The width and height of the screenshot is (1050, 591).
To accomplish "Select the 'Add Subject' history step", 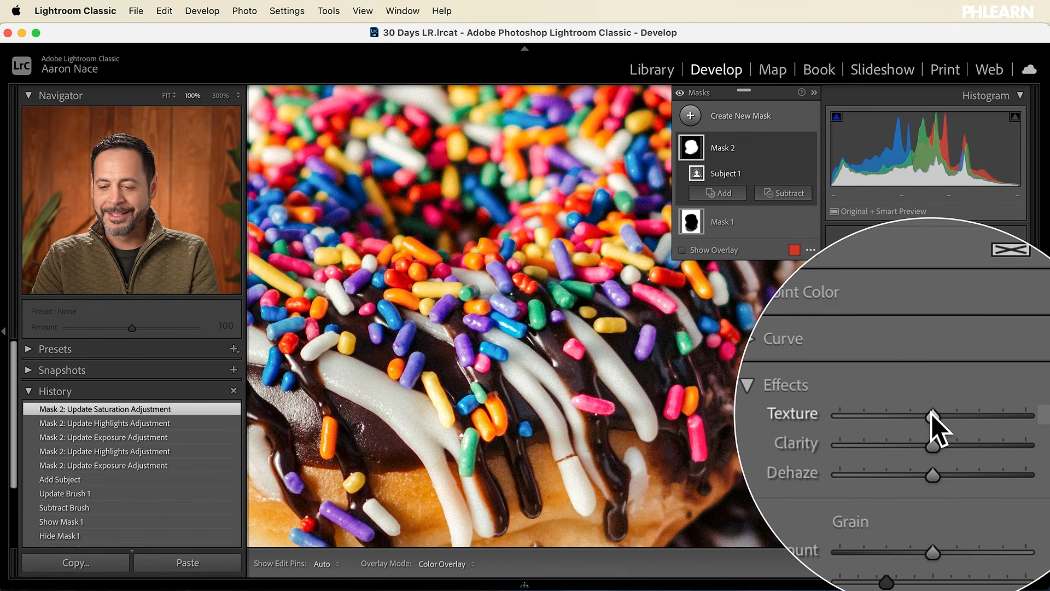I will (132, 479).
